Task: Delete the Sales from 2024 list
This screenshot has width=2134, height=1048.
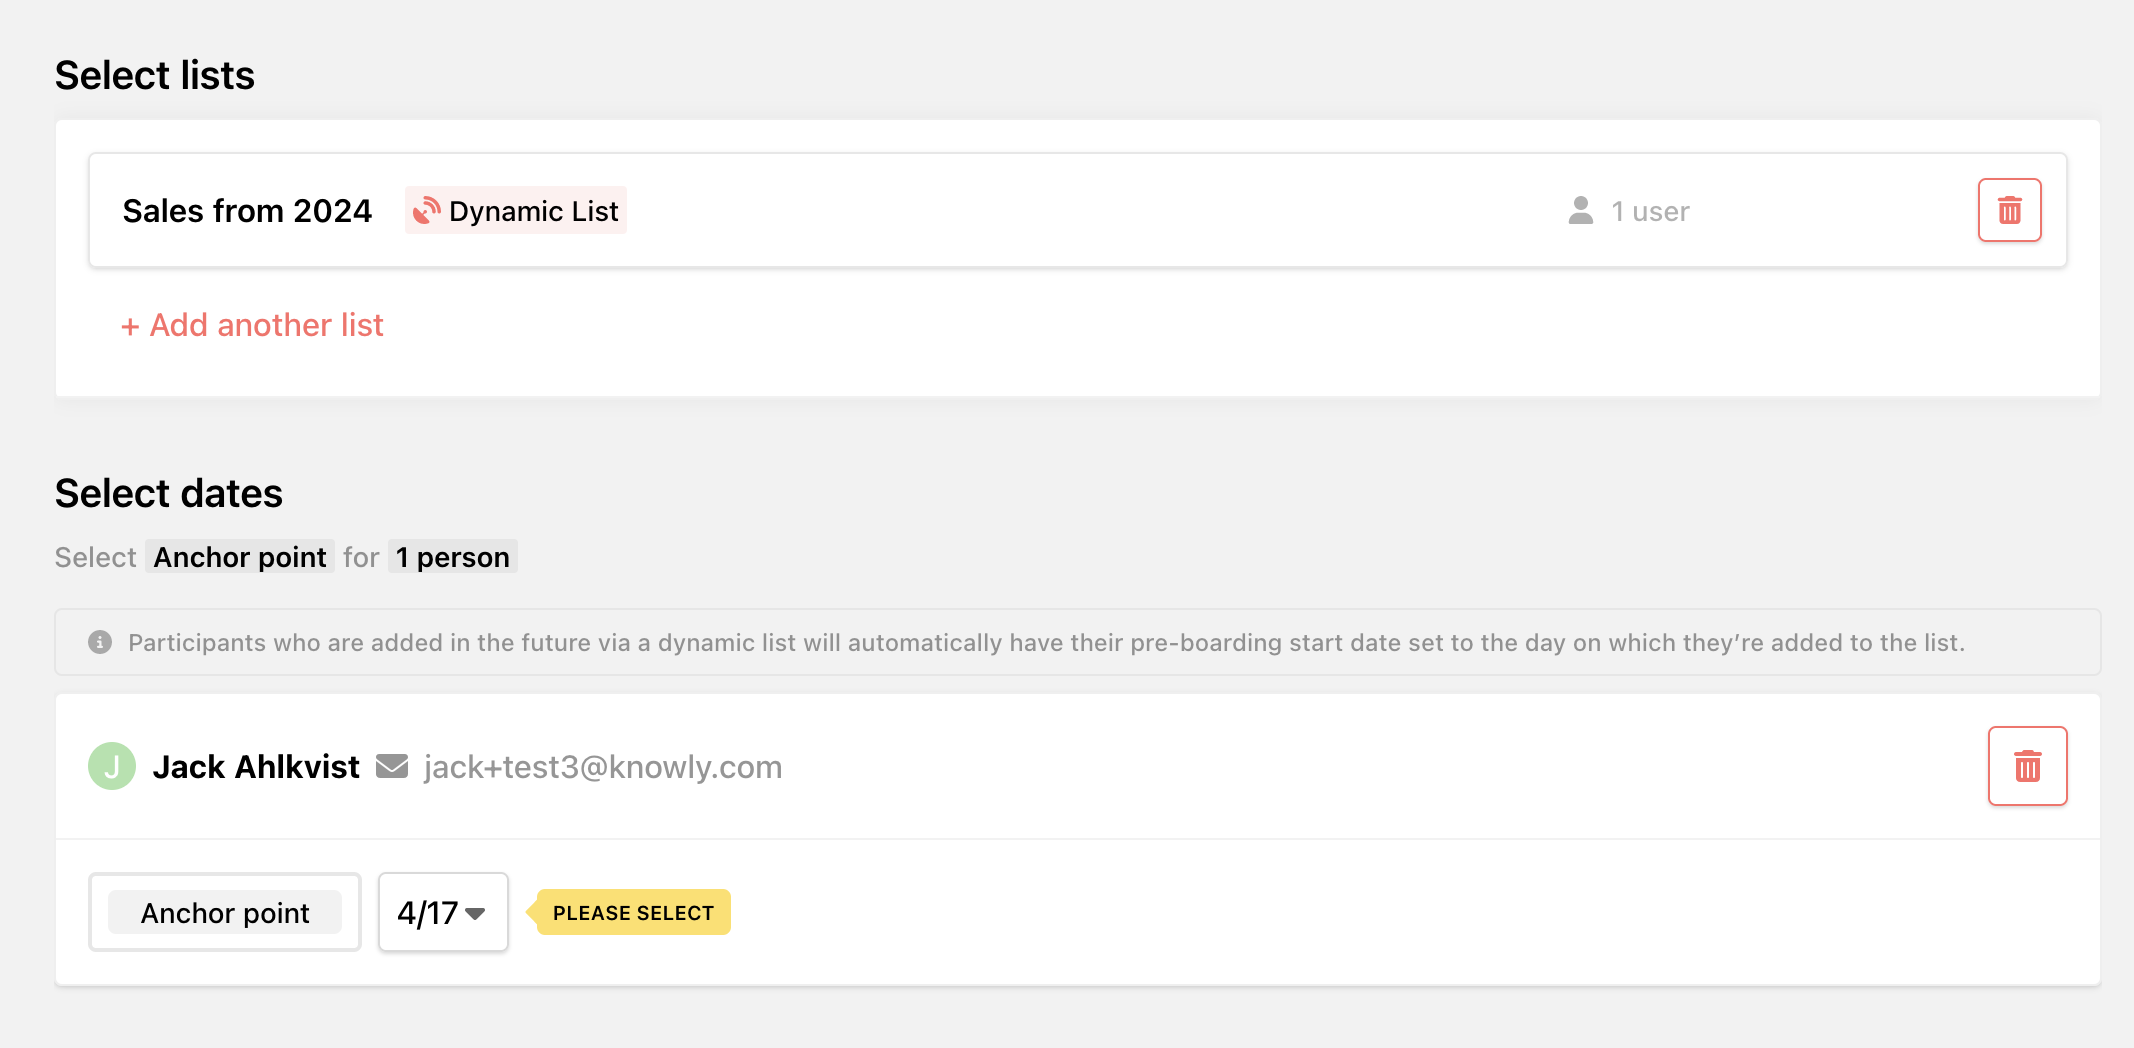Action: [2009, 210]
